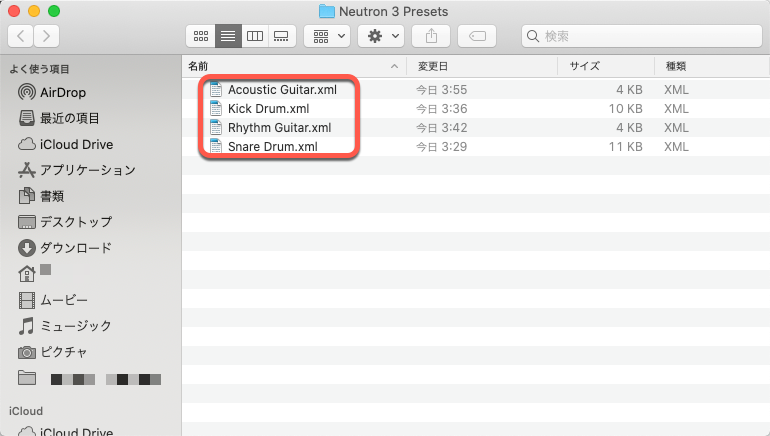Click the 今日 3:42 modified date
This screenshot has height=436, width=770.
click(x=441, y=128)
